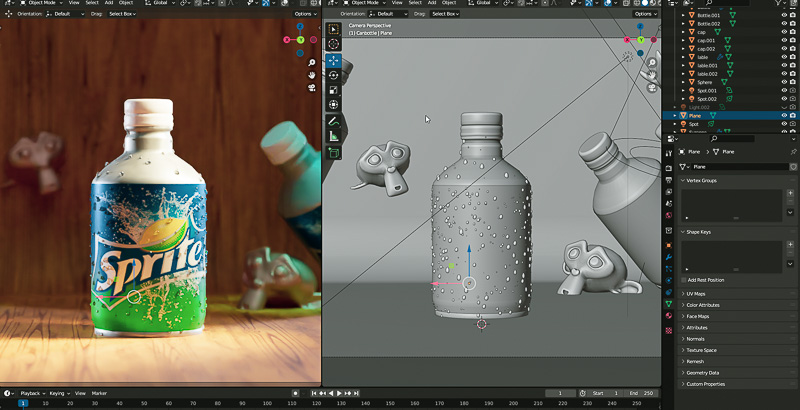Select the Scale tool
Image resolution: width=800 pixels, height=410 pixels.
(334, 90)
